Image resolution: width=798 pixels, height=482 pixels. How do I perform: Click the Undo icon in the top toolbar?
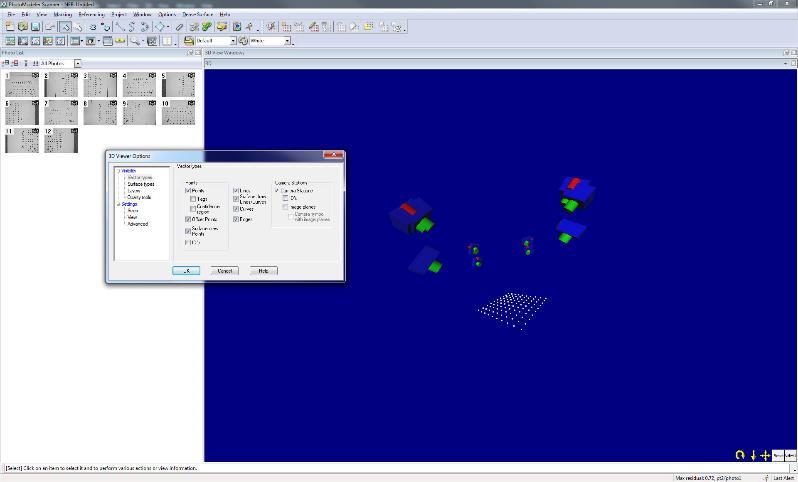click(x=93, y=26)
